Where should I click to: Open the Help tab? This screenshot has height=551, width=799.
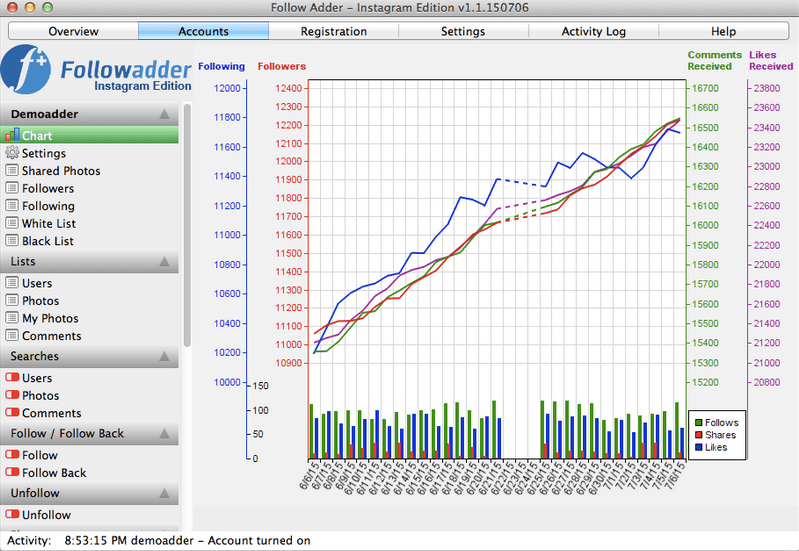724,31
